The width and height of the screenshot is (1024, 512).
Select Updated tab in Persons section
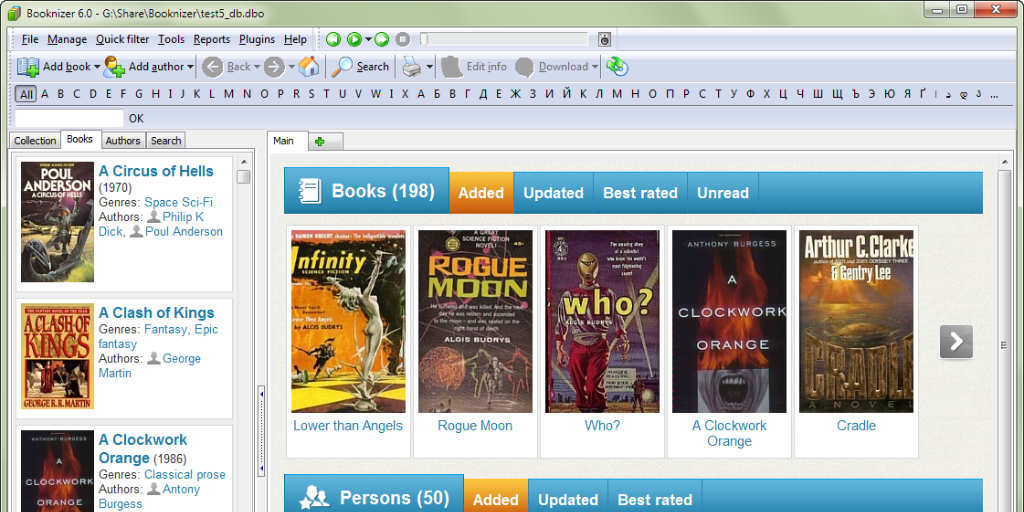click(x=568, y=500)
